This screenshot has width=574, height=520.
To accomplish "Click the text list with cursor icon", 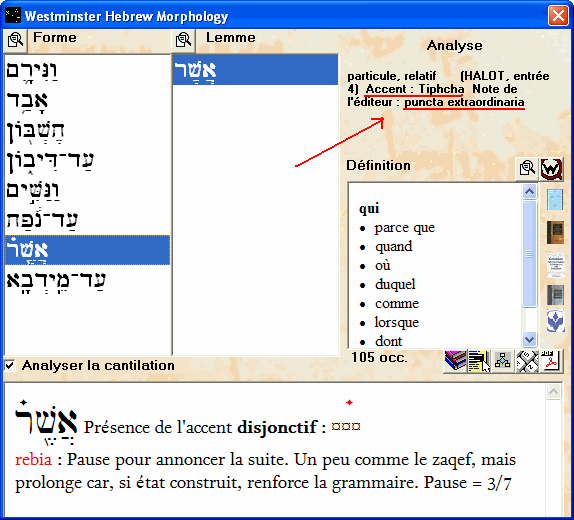I will click(x=479, y=361).
